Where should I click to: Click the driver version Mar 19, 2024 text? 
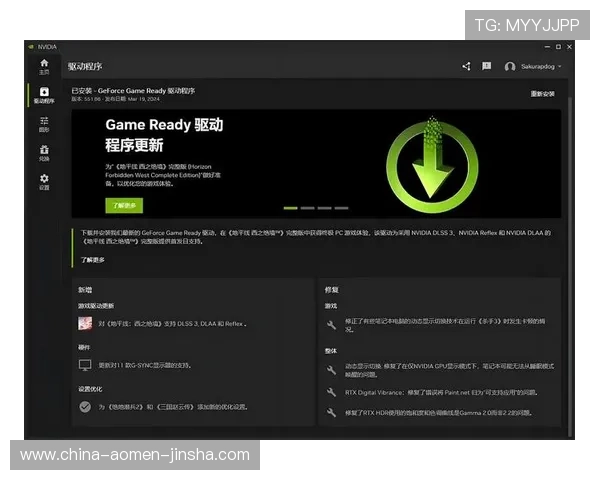click(x=116, y=99)
